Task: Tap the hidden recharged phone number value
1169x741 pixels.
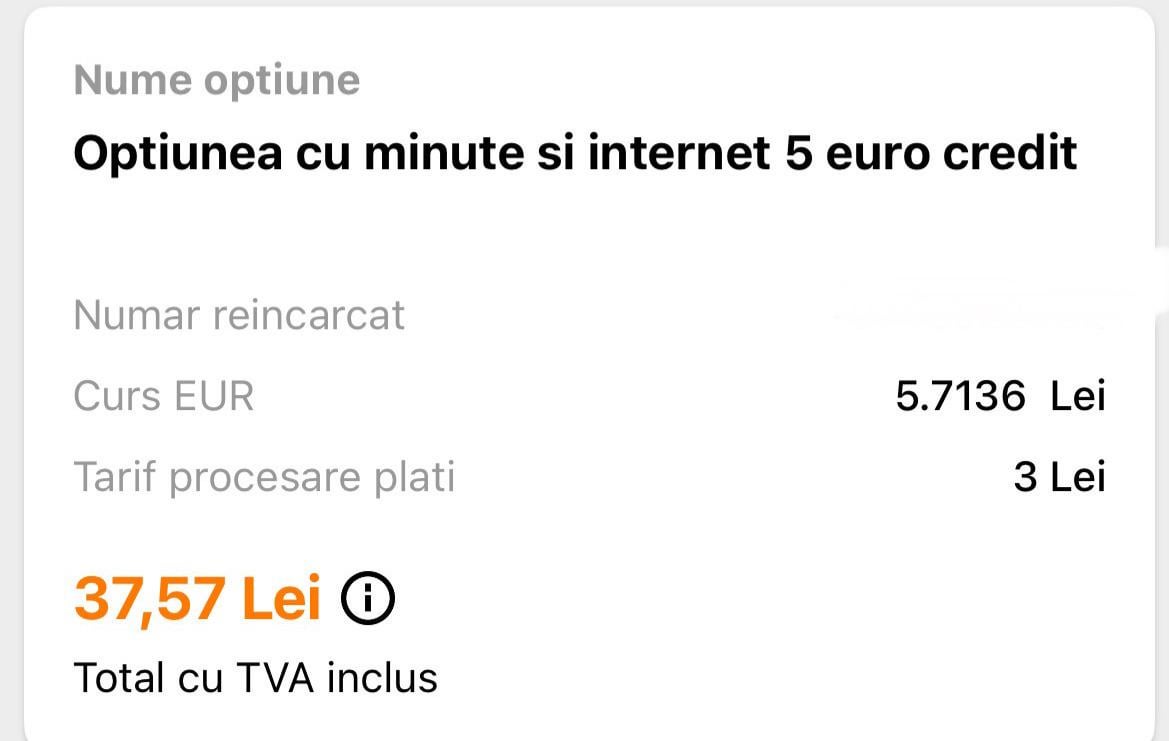Action: point(975,308)
